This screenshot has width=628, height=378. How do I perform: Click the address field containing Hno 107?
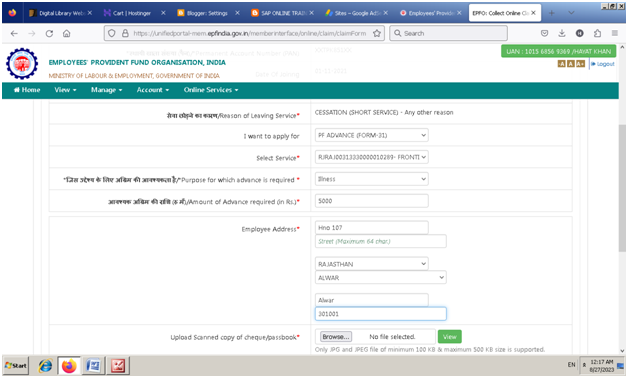point(372,228)
